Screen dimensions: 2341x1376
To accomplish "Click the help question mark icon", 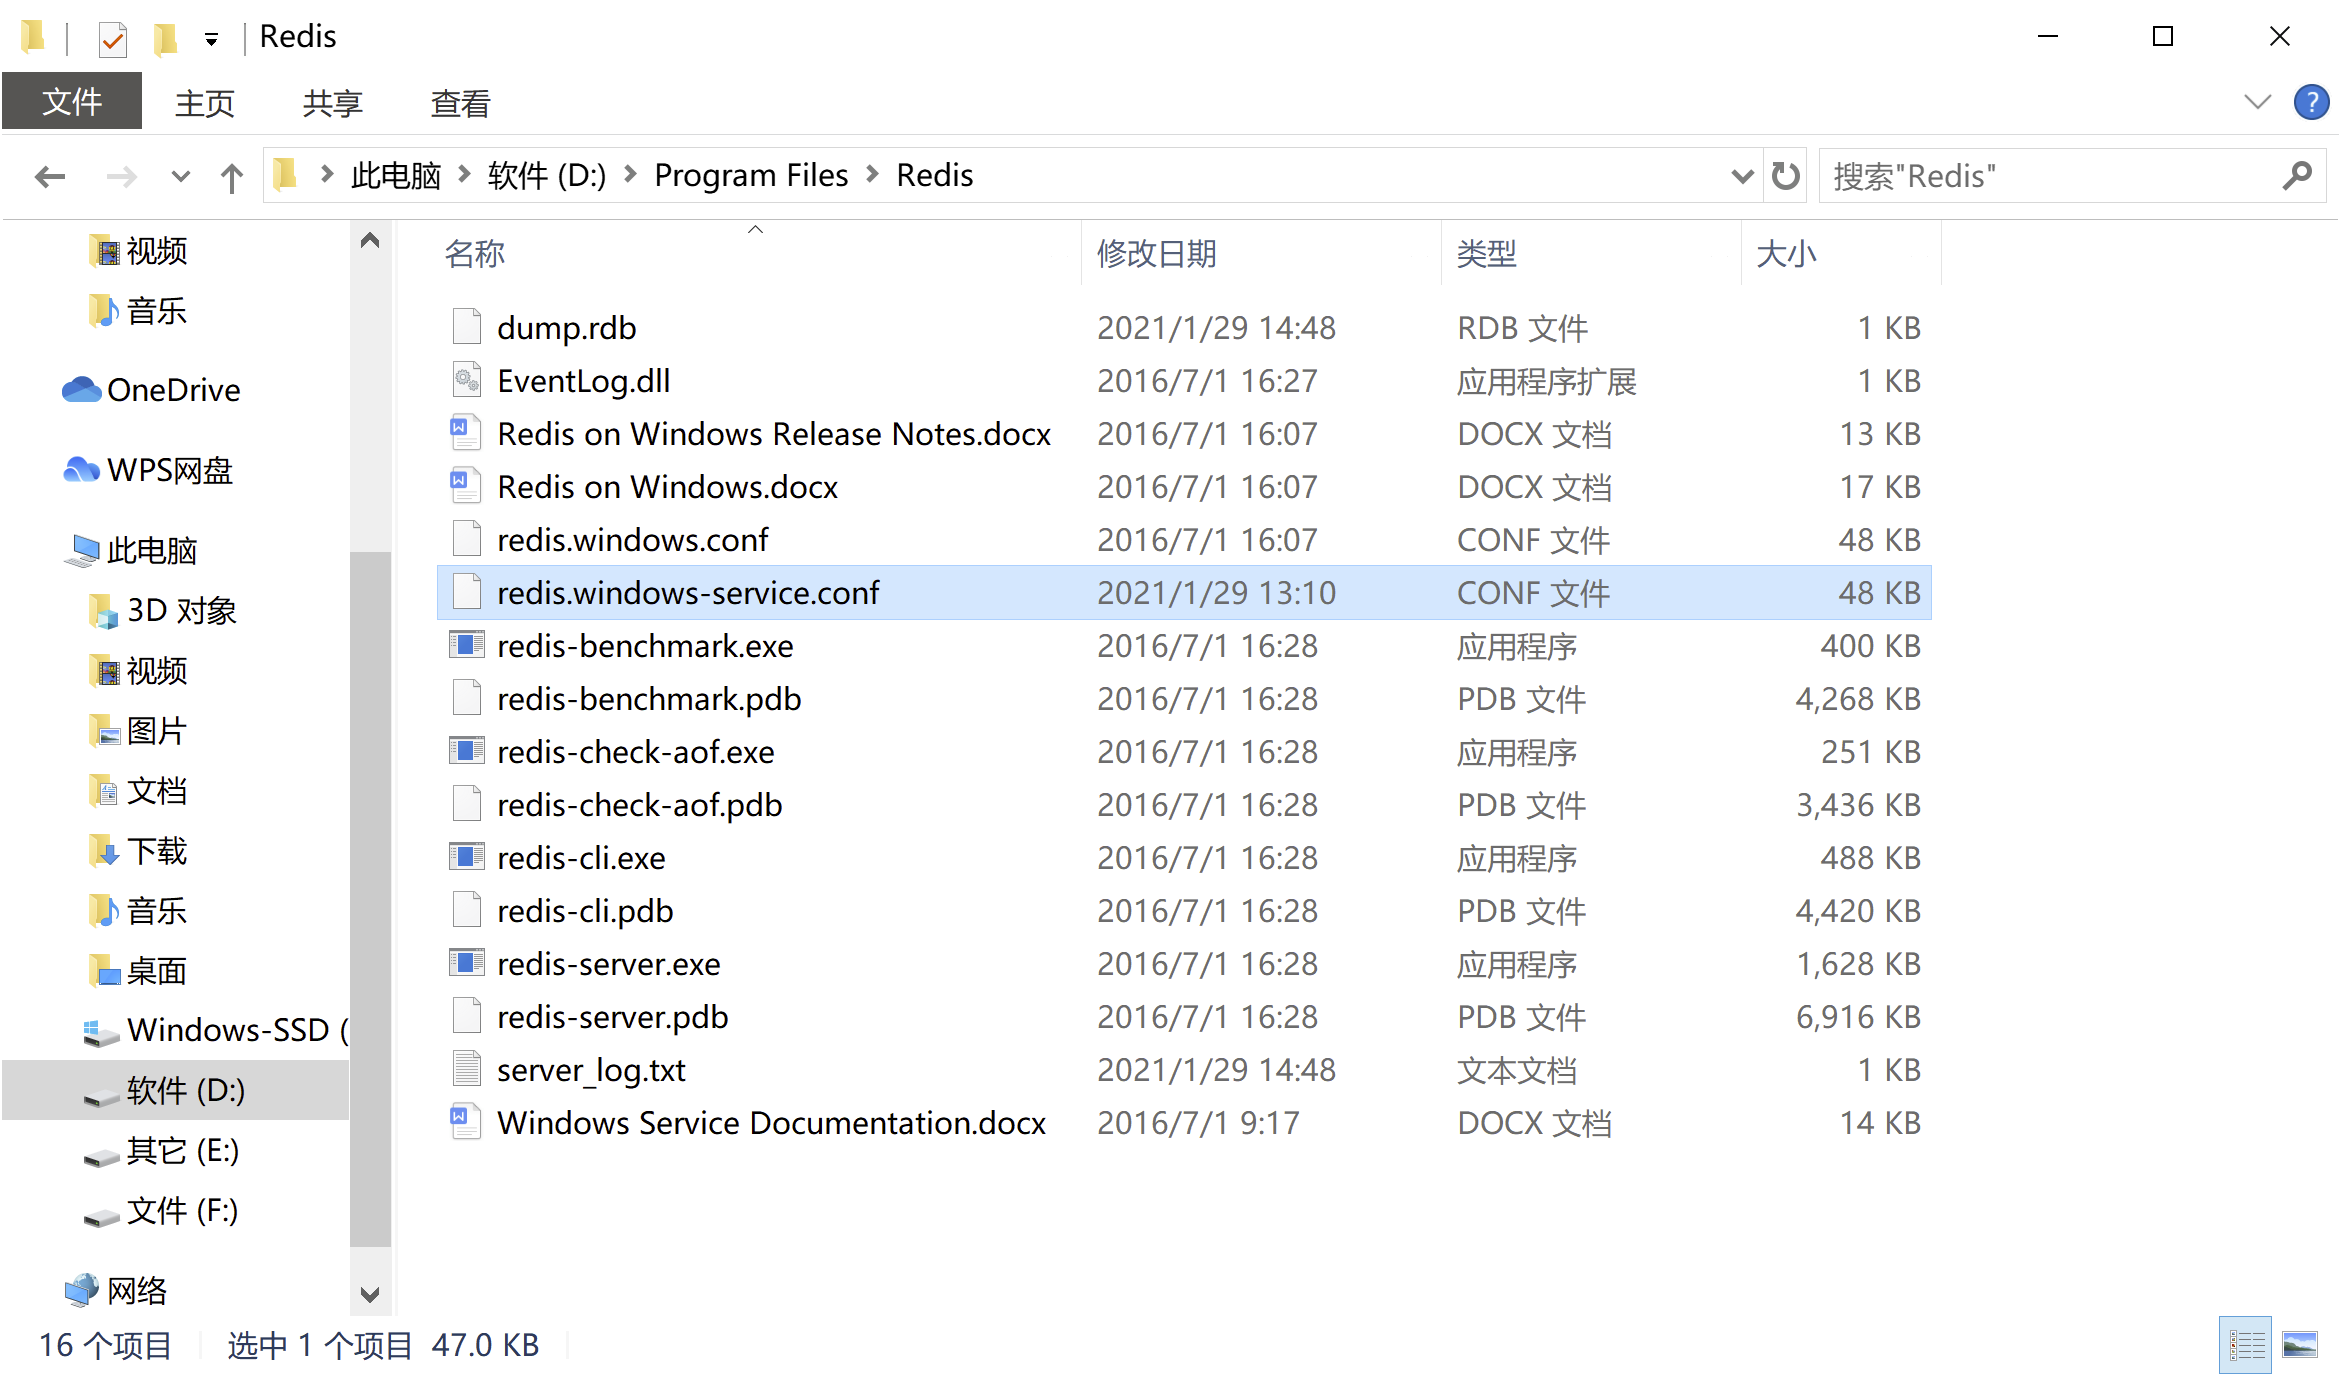I will 2311,102.
